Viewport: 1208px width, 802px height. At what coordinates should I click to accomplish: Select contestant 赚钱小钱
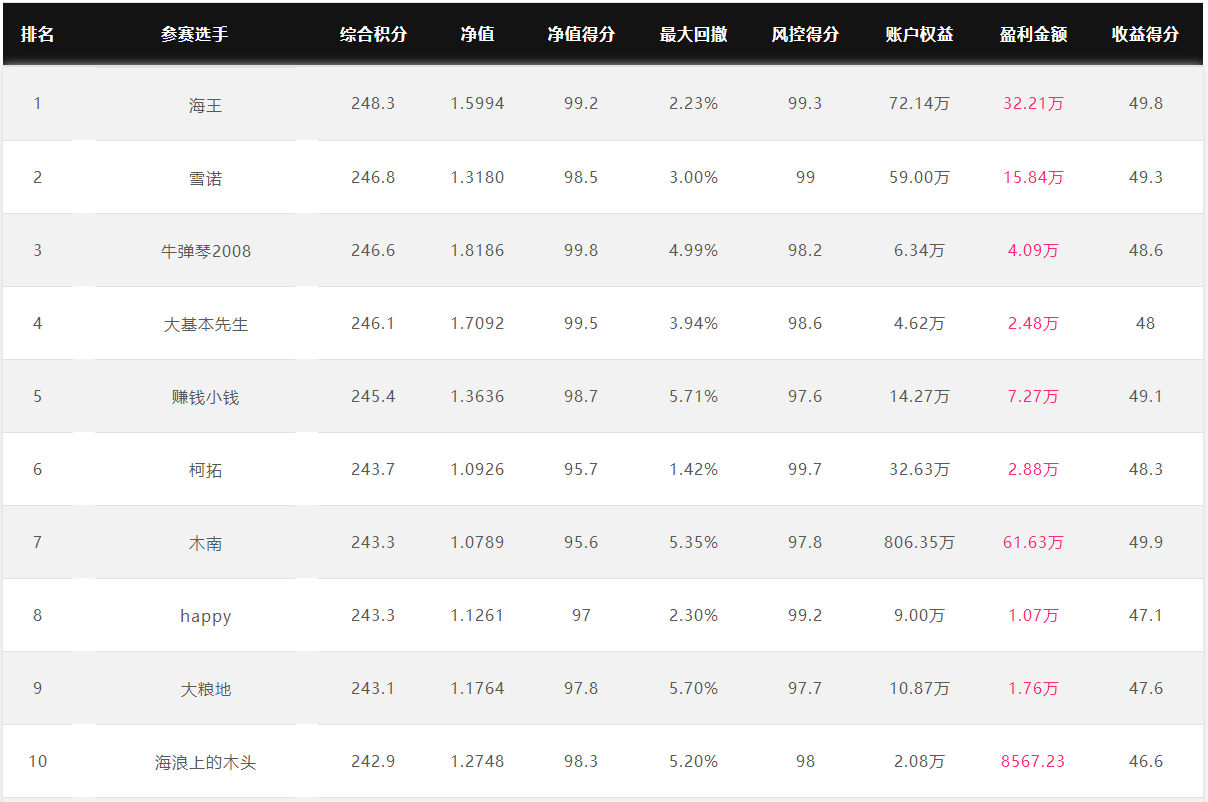[x=205, y=397]
